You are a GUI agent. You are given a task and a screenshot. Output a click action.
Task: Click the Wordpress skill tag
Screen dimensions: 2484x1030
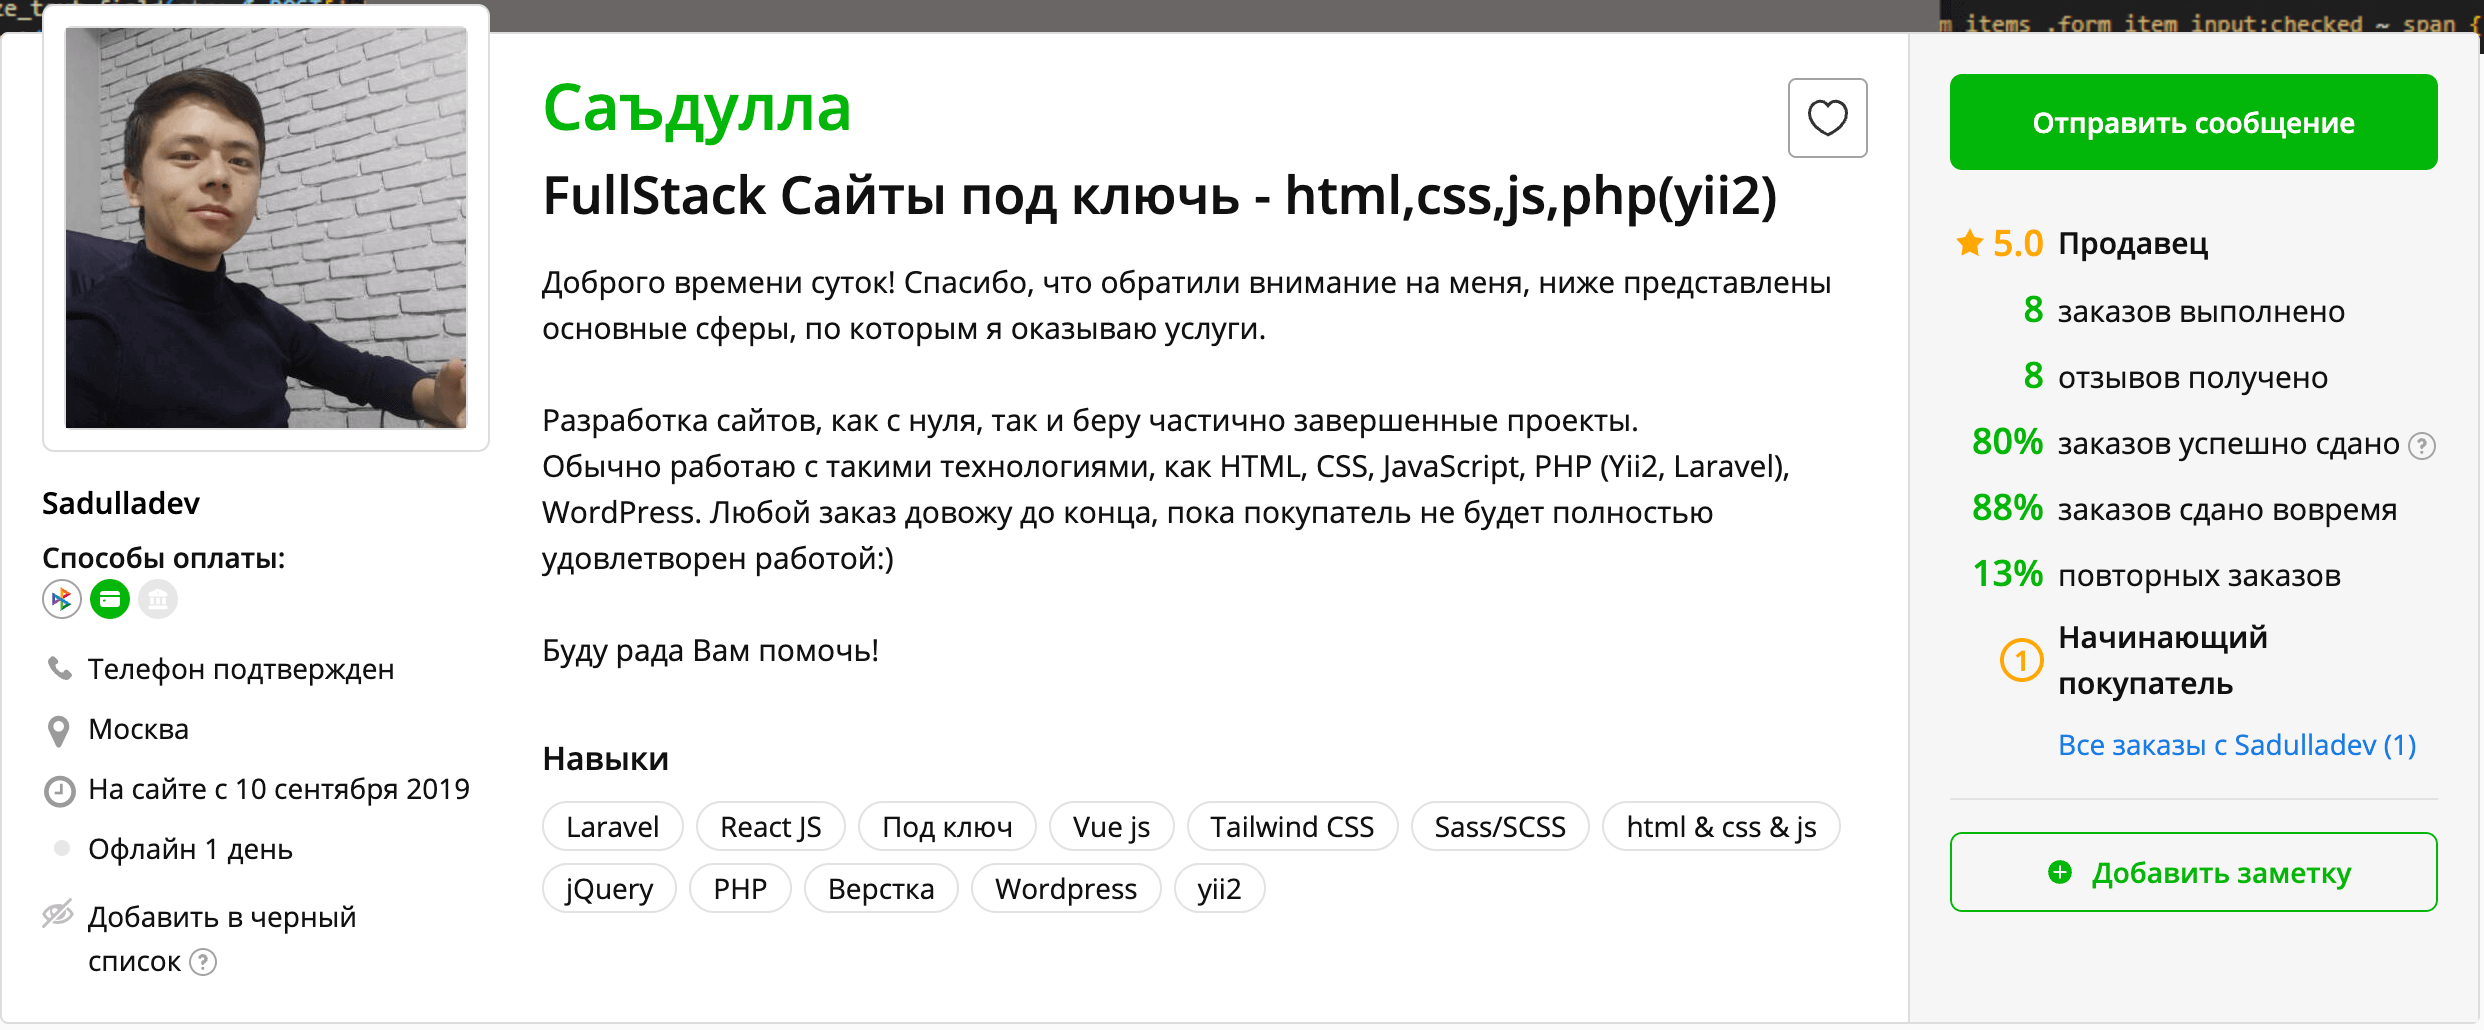pos(1065,889)
